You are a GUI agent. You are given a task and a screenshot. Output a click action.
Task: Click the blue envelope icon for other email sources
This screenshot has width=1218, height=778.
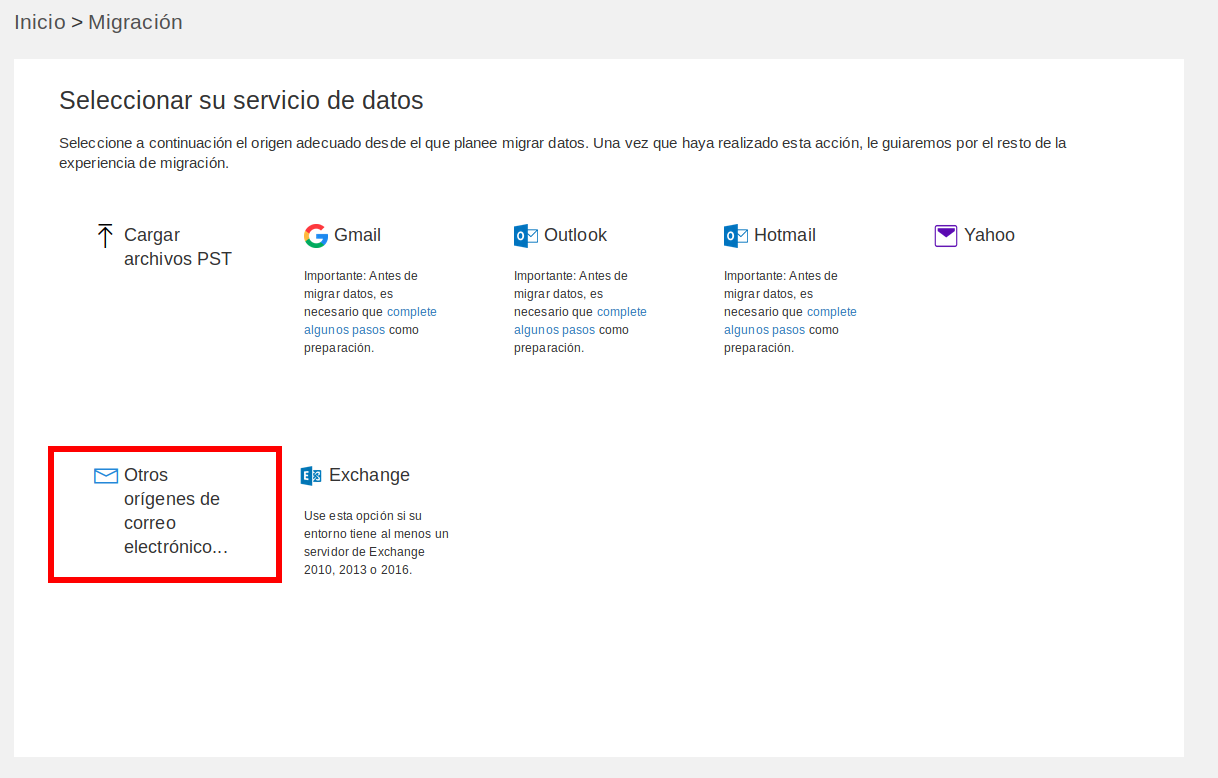pyautogui.click(x=106, y=476)
